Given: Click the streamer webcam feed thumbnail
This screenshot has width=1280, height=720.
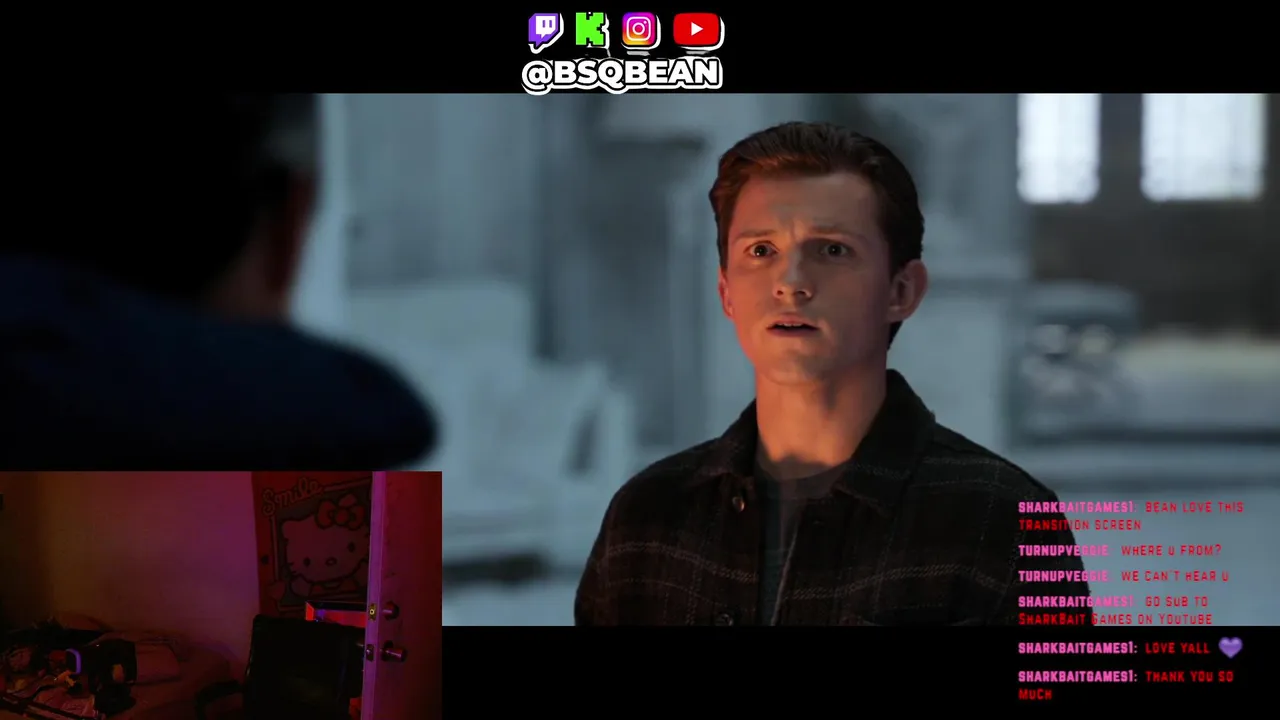Looking at the screenshot, I should [220, 595].
